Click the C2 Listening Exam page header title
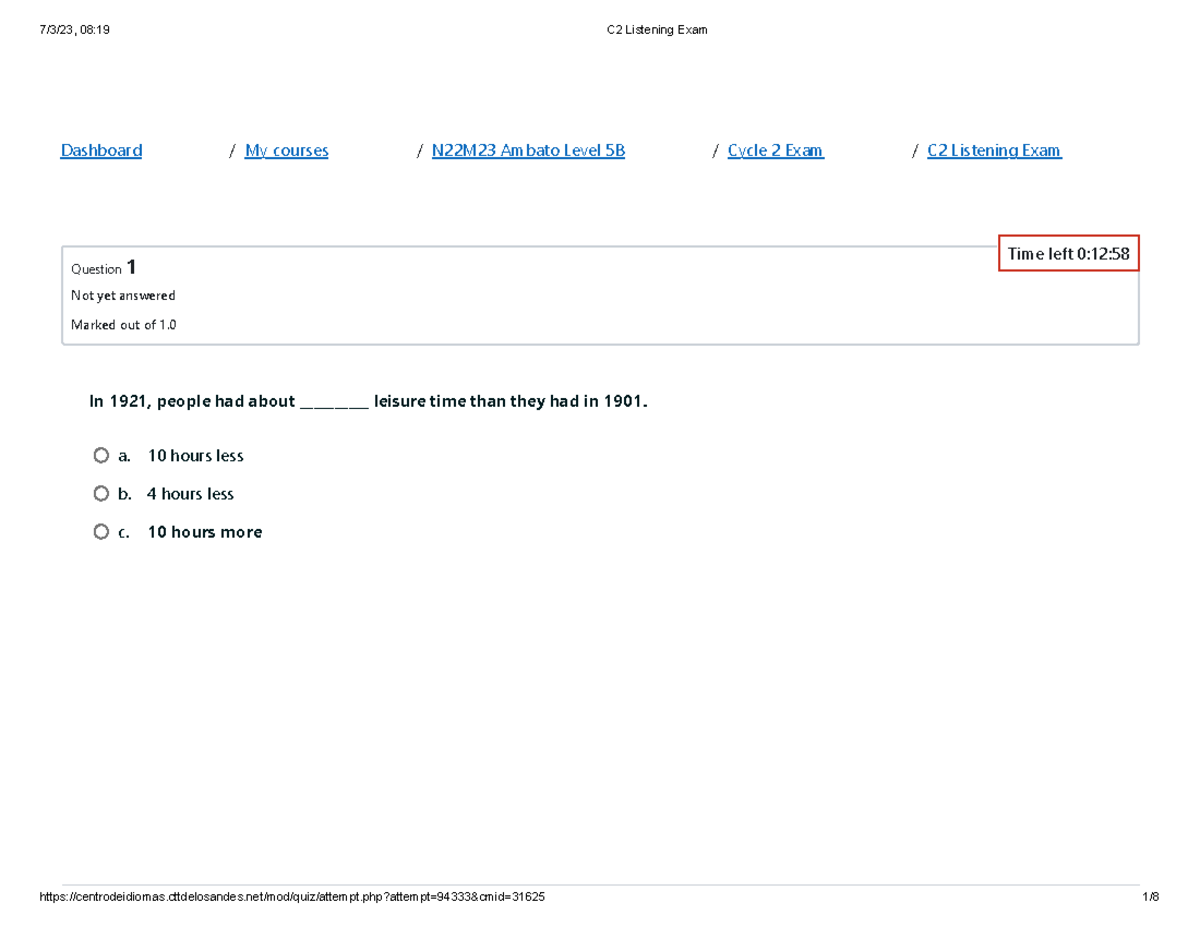 point(657,30)
